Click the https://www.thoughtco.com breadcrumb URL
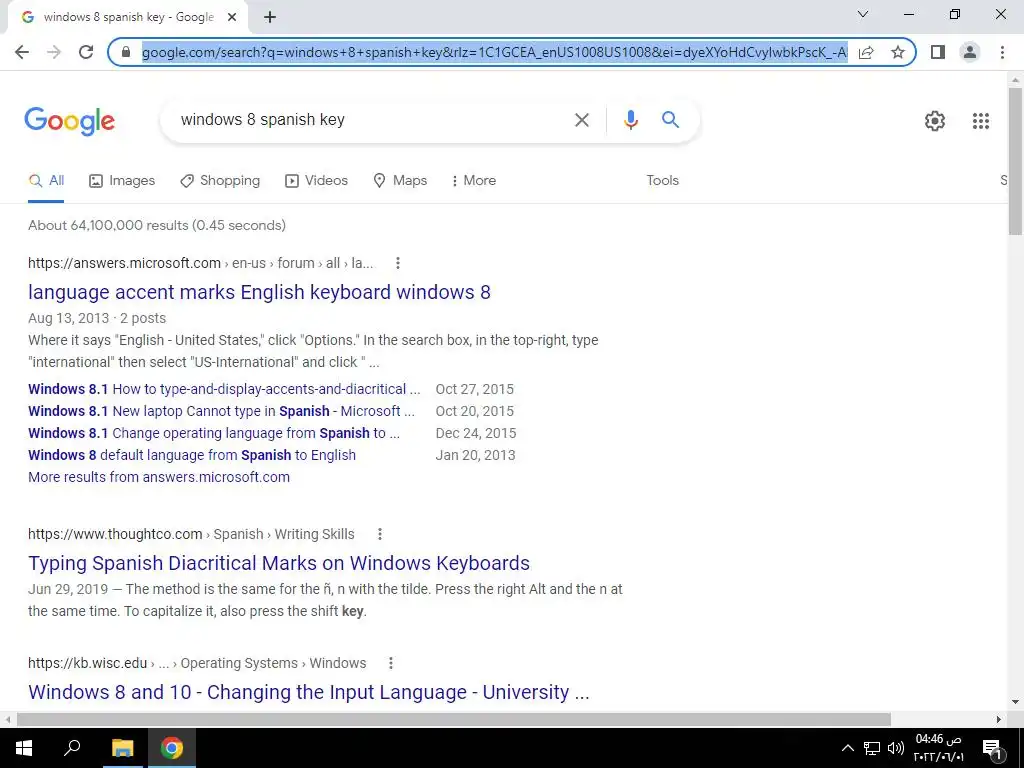The image size is (1024, 768). [x=115, y=534]
